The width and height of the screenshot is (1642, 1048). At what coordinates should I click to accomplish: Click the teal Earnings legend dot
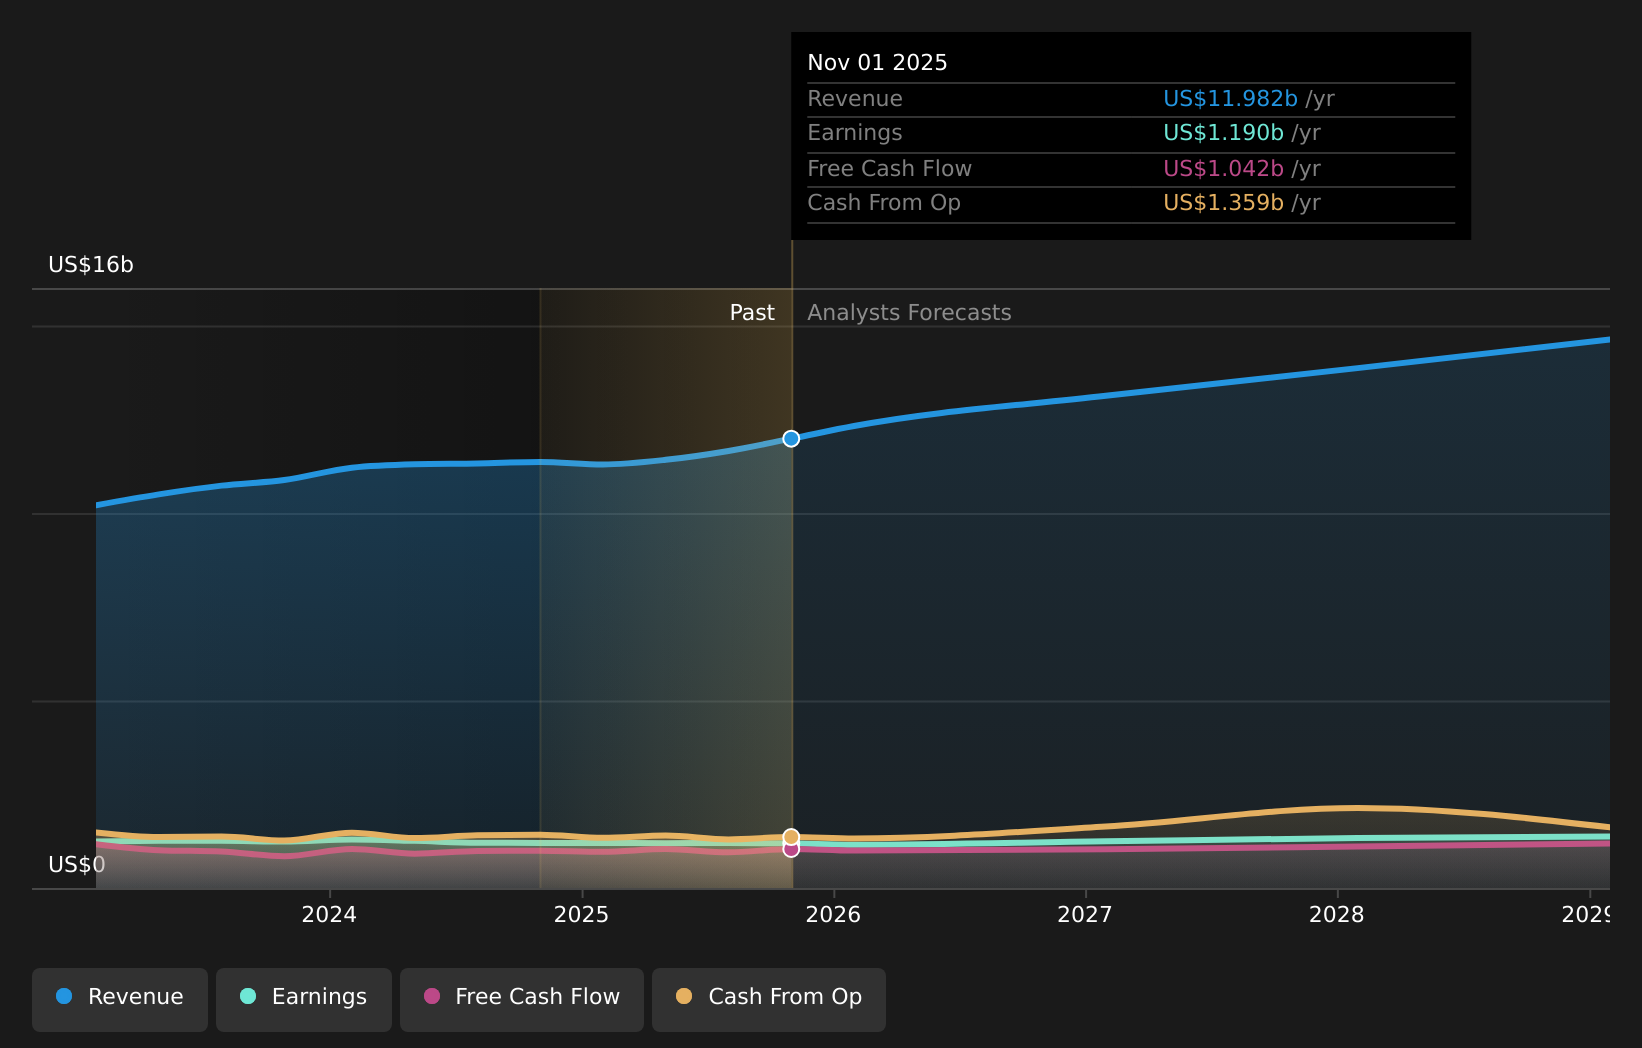[247, 996]
